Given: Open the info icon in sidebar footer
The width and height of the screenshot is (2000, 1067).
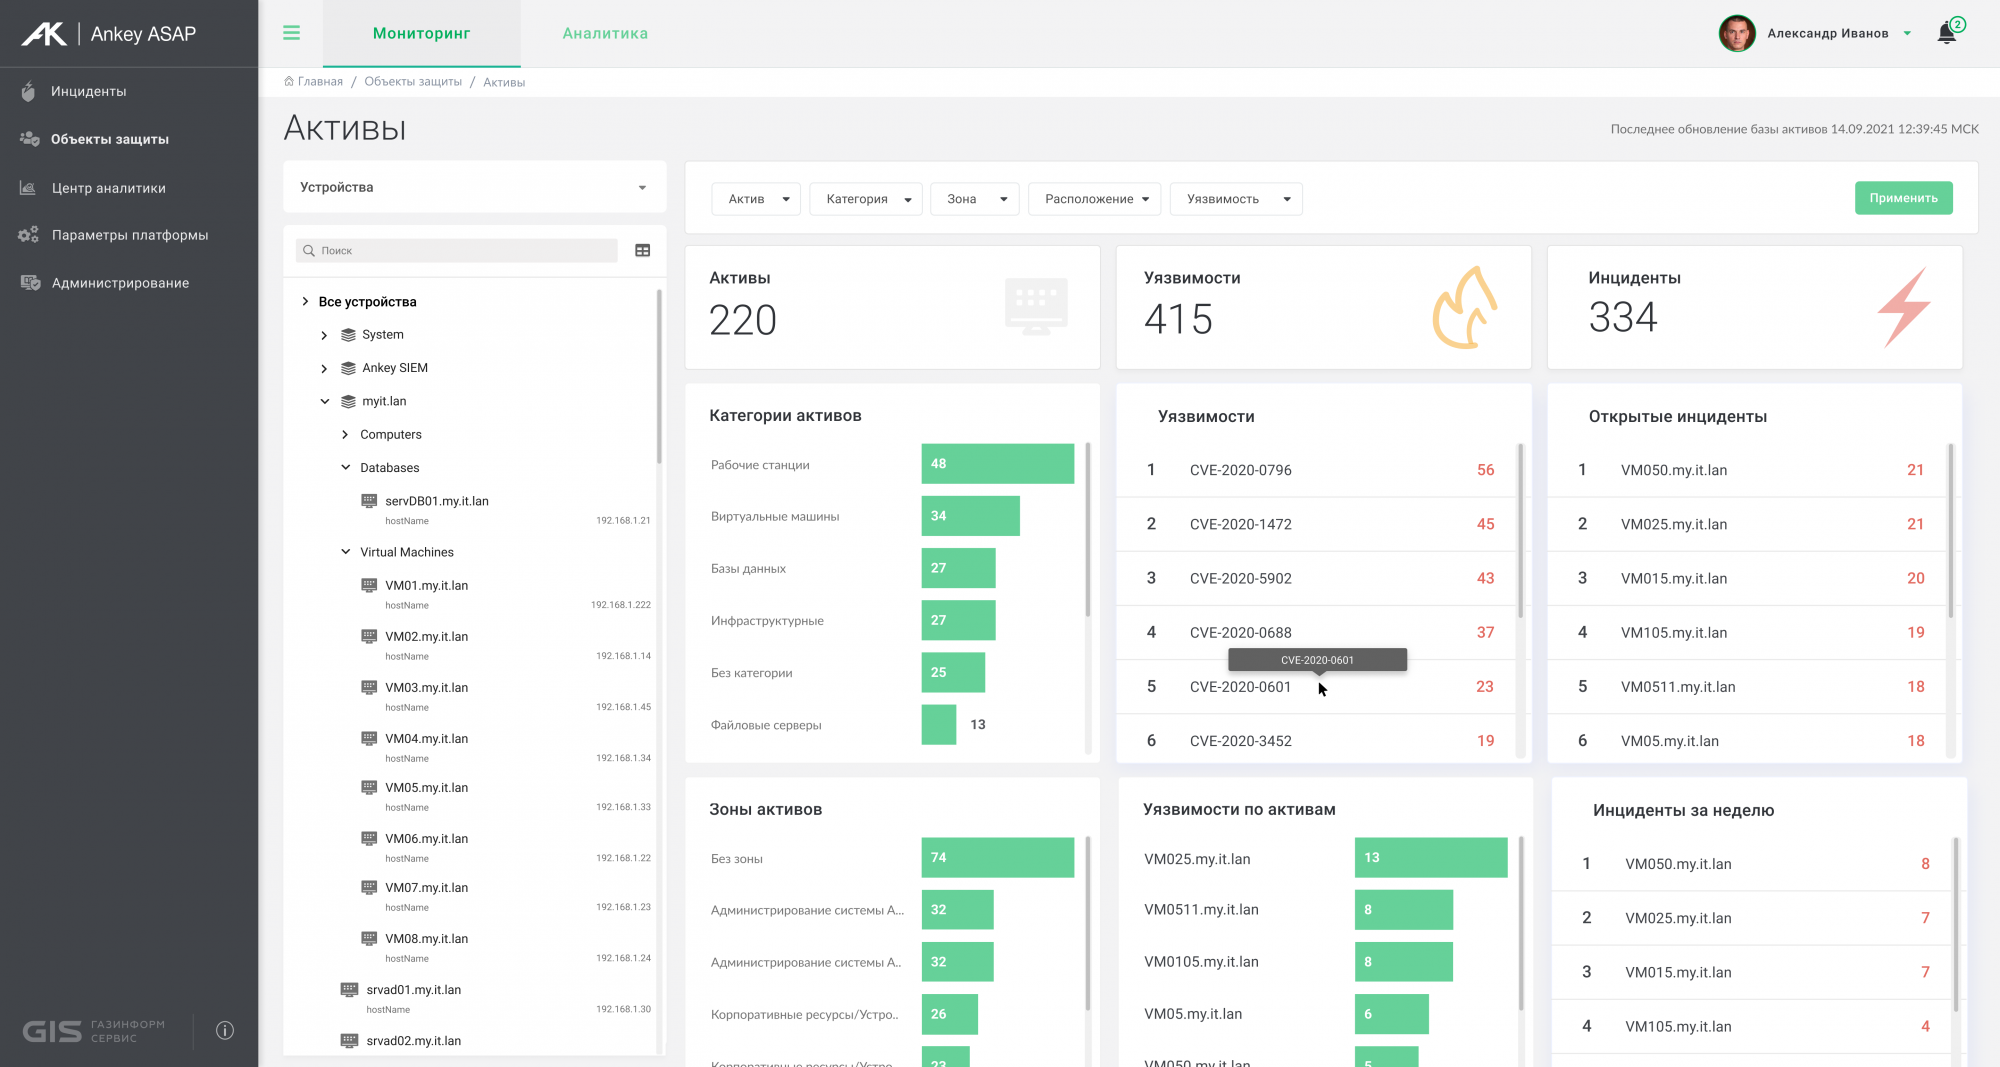Looking at the screenshot, I should tap(225, 1030).
